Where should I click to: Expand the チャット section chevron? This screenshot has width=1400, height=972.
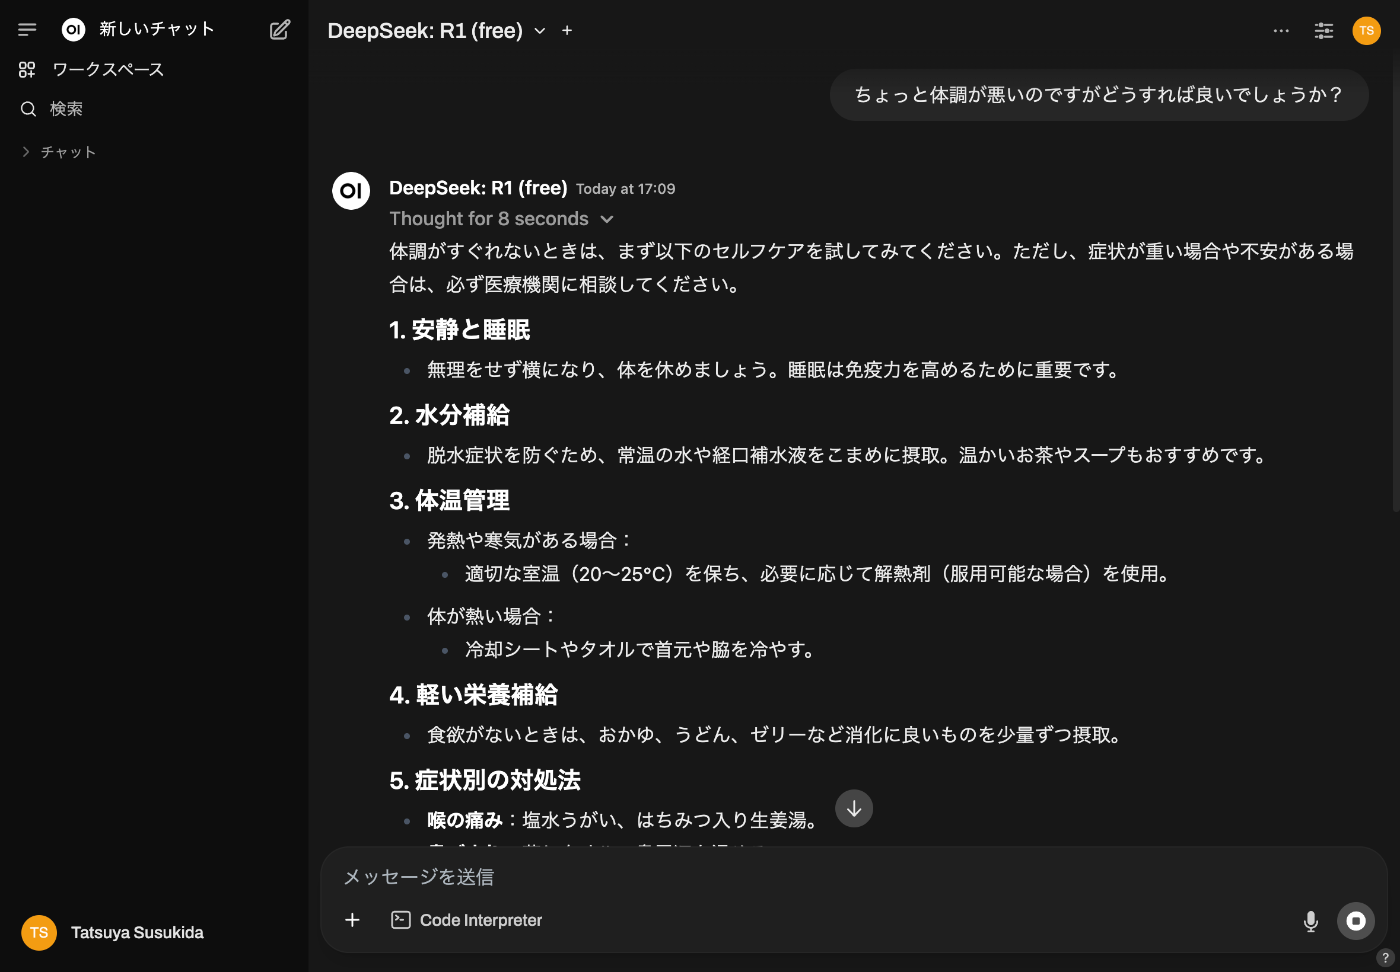tap(26, 152)
